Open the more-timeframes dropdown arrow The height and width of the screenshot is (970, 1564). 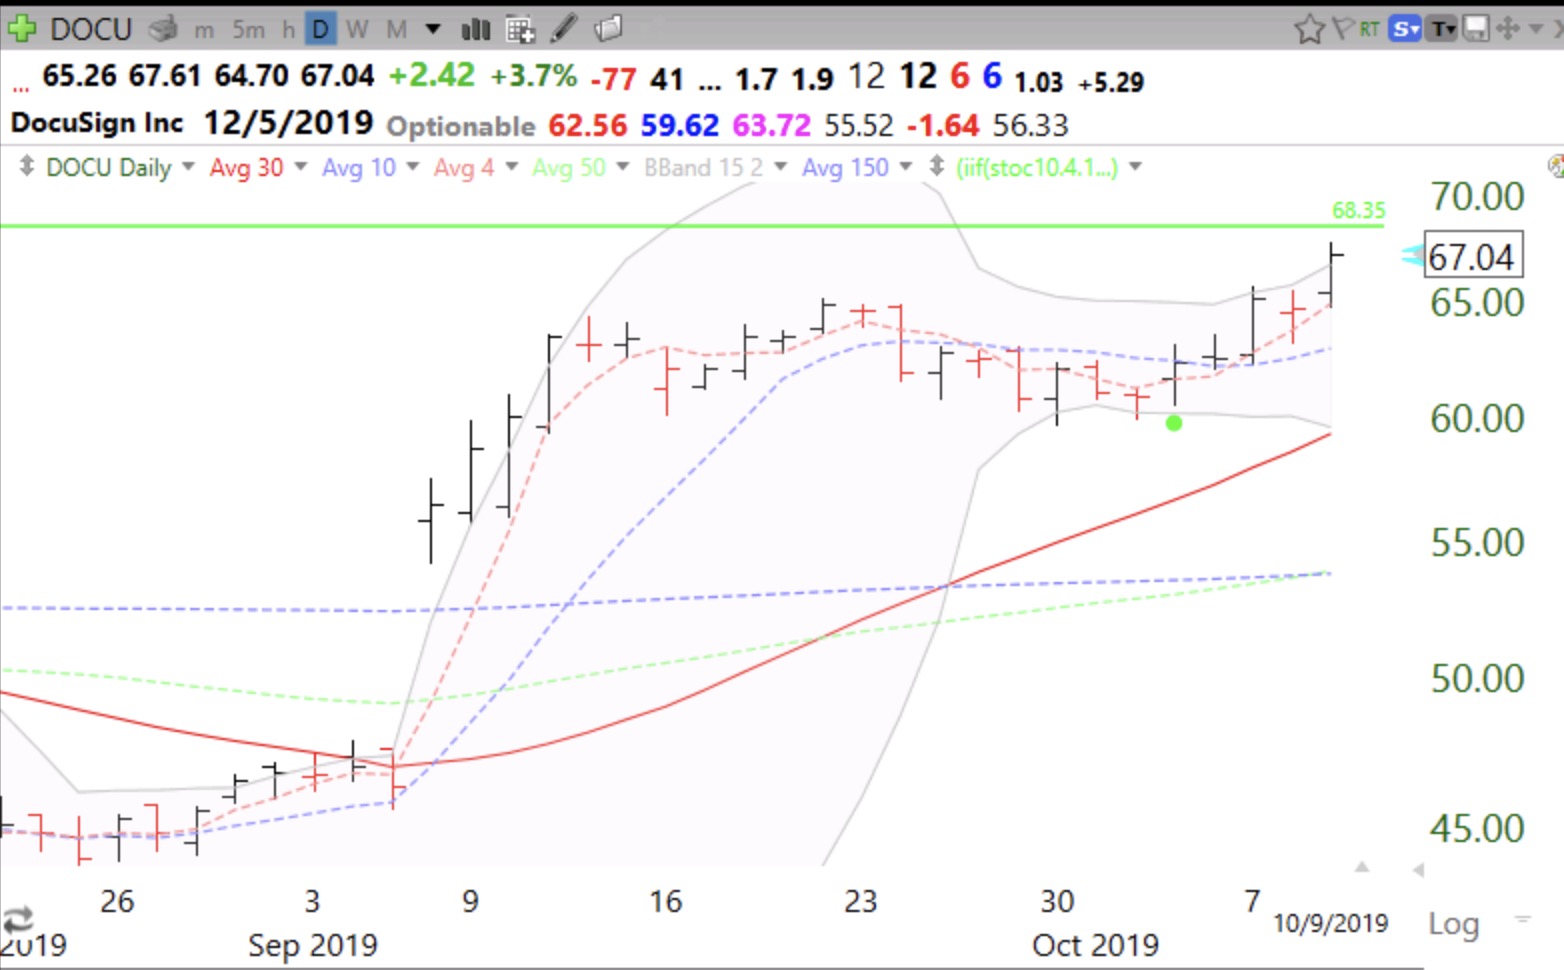tap(433, 29)
